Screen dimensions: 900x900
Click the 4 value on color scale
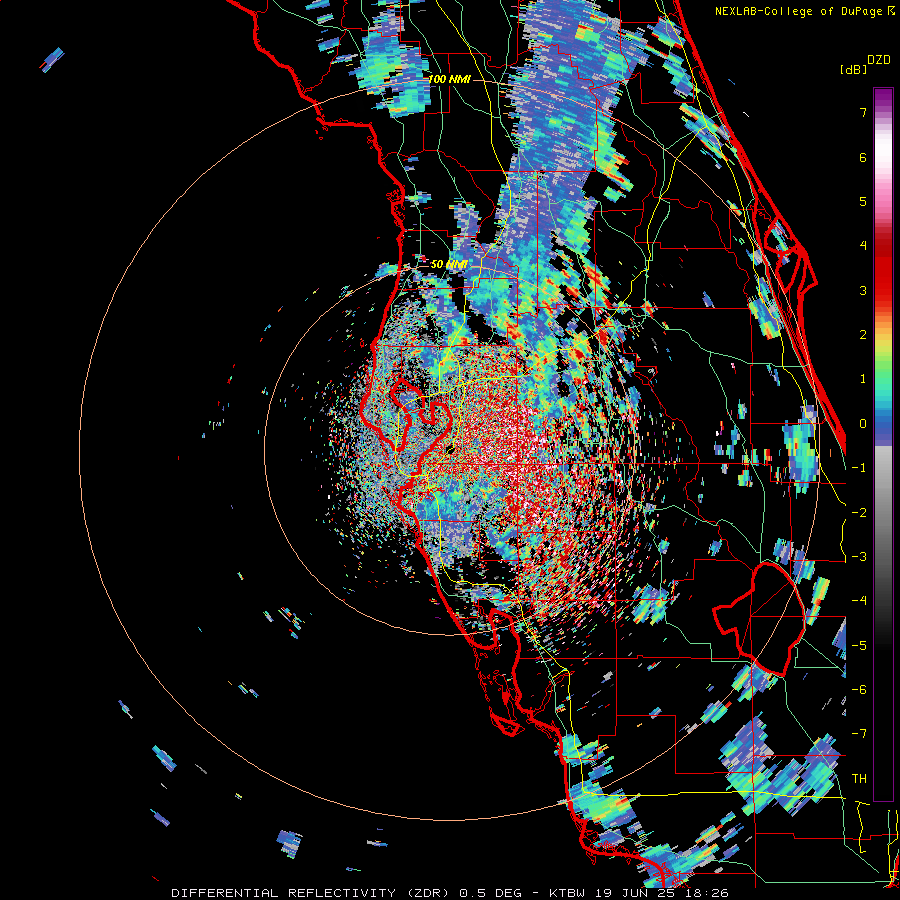(863, 245)
